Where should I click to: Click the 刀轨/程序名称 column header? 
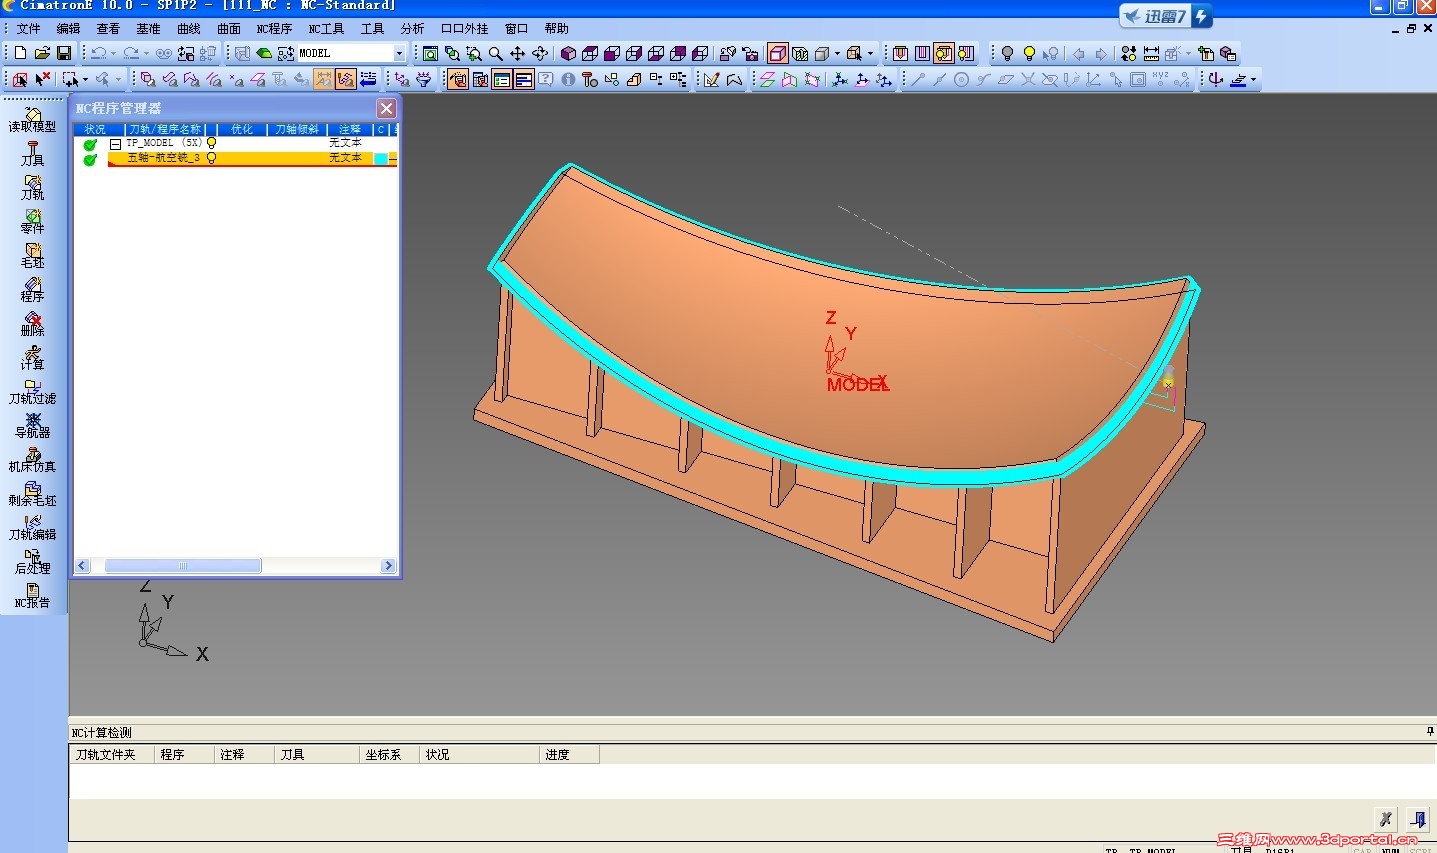point(165,129)
